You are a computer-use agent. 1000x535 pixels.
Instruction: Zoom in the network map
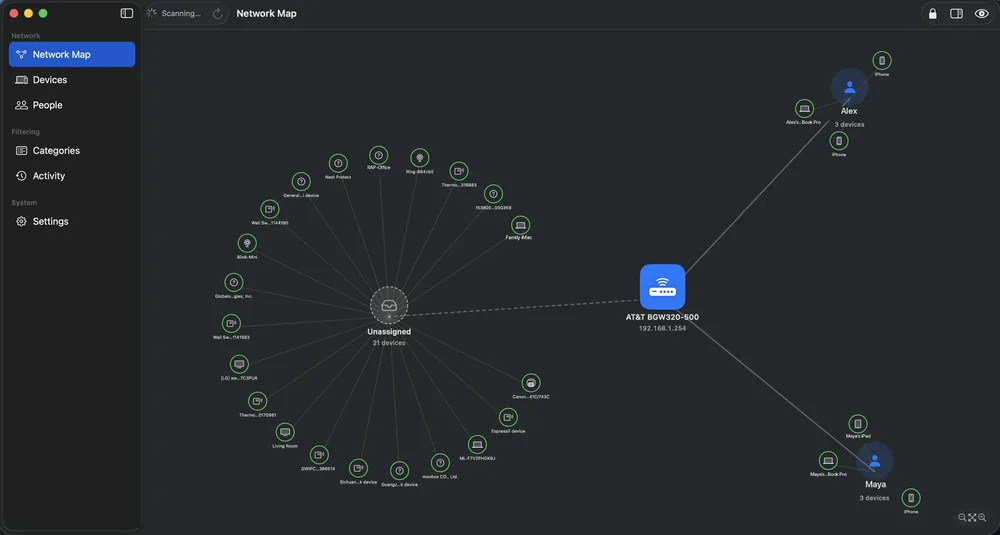pyautogui.click(x=982, y=518)
